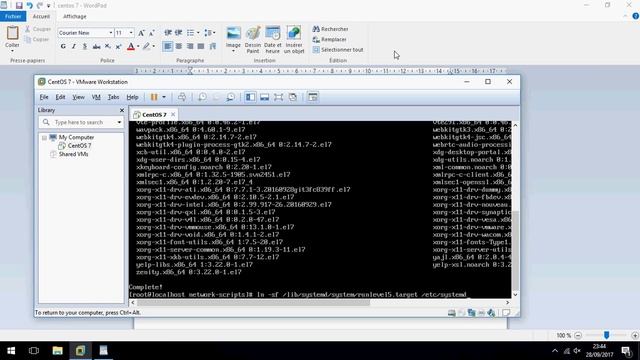Expand the Coller paste options arrow
Viewport: 640px width, 360px height.
[12, 51]
